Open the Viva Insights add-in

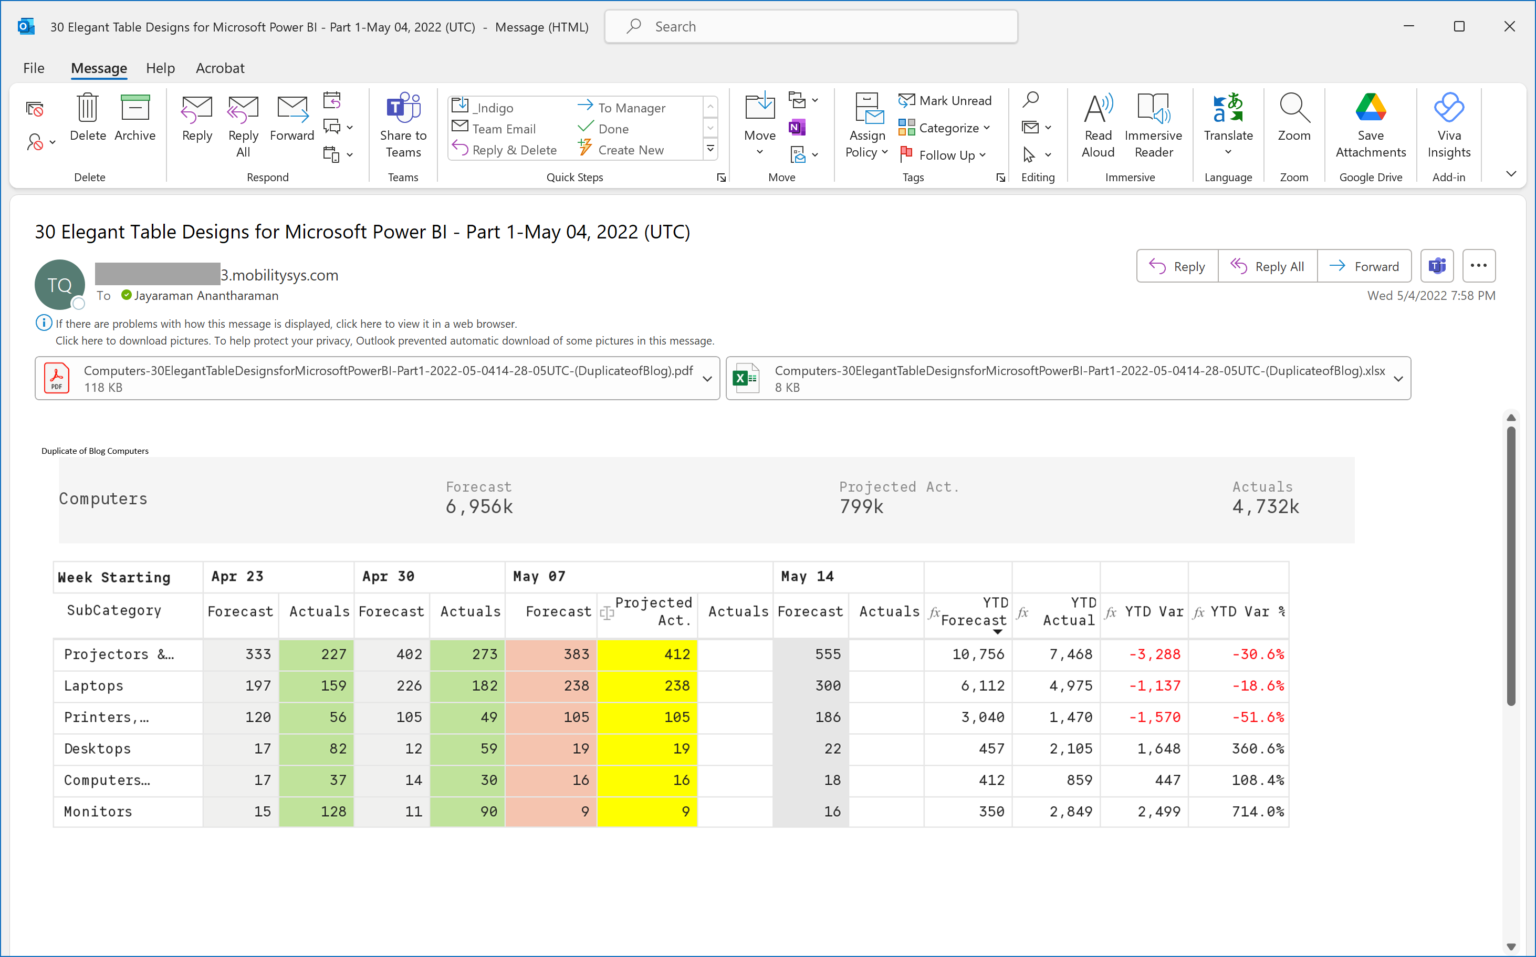[1449, 126]
